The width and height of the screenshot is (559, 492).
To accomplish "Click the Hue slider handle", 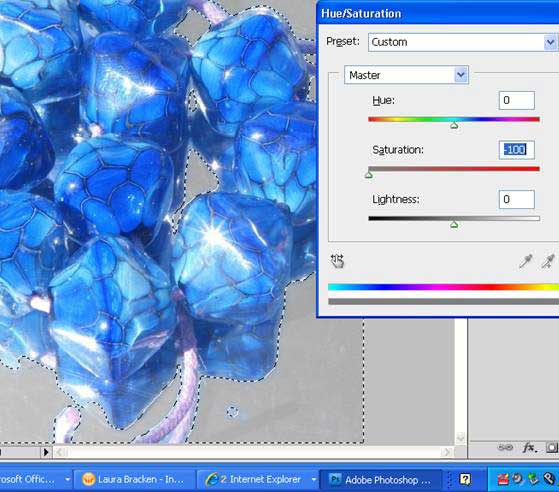I will point(454,125).
